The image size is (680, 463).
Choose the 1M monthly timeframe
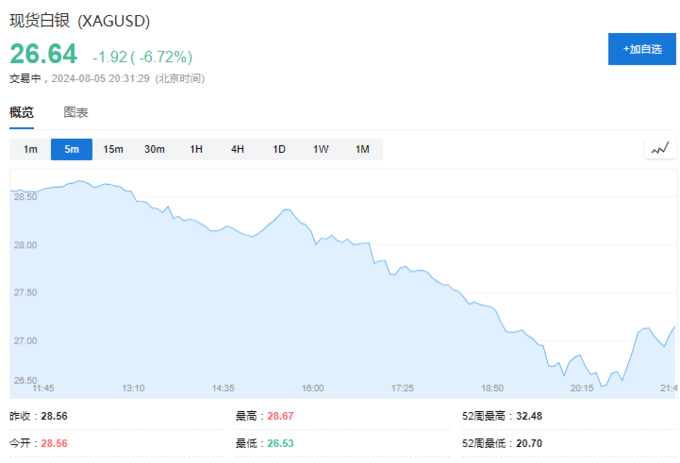(362, 149)
